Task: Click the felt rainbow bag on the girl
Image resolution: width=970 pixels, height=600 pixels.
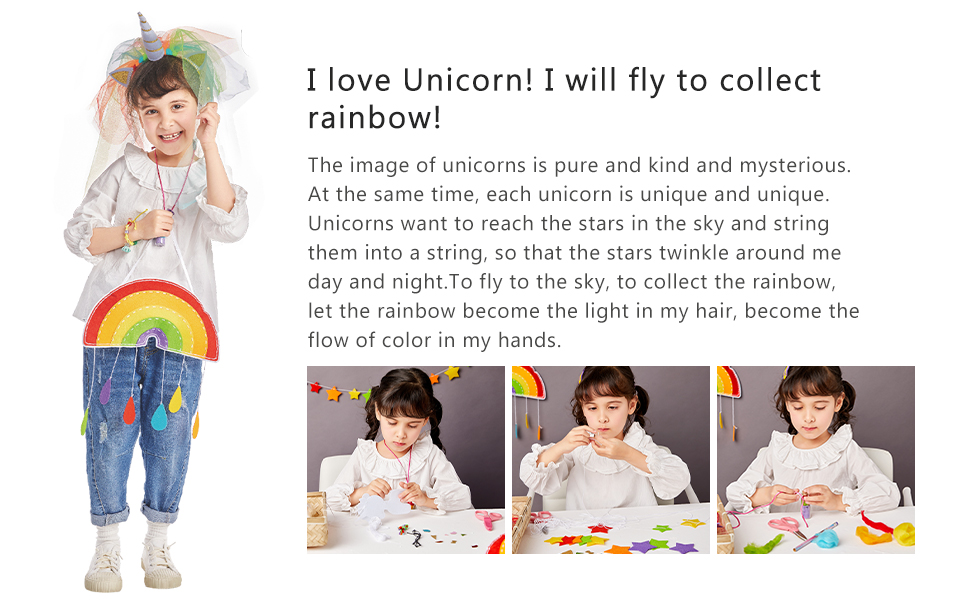Action: coord(151,320)
